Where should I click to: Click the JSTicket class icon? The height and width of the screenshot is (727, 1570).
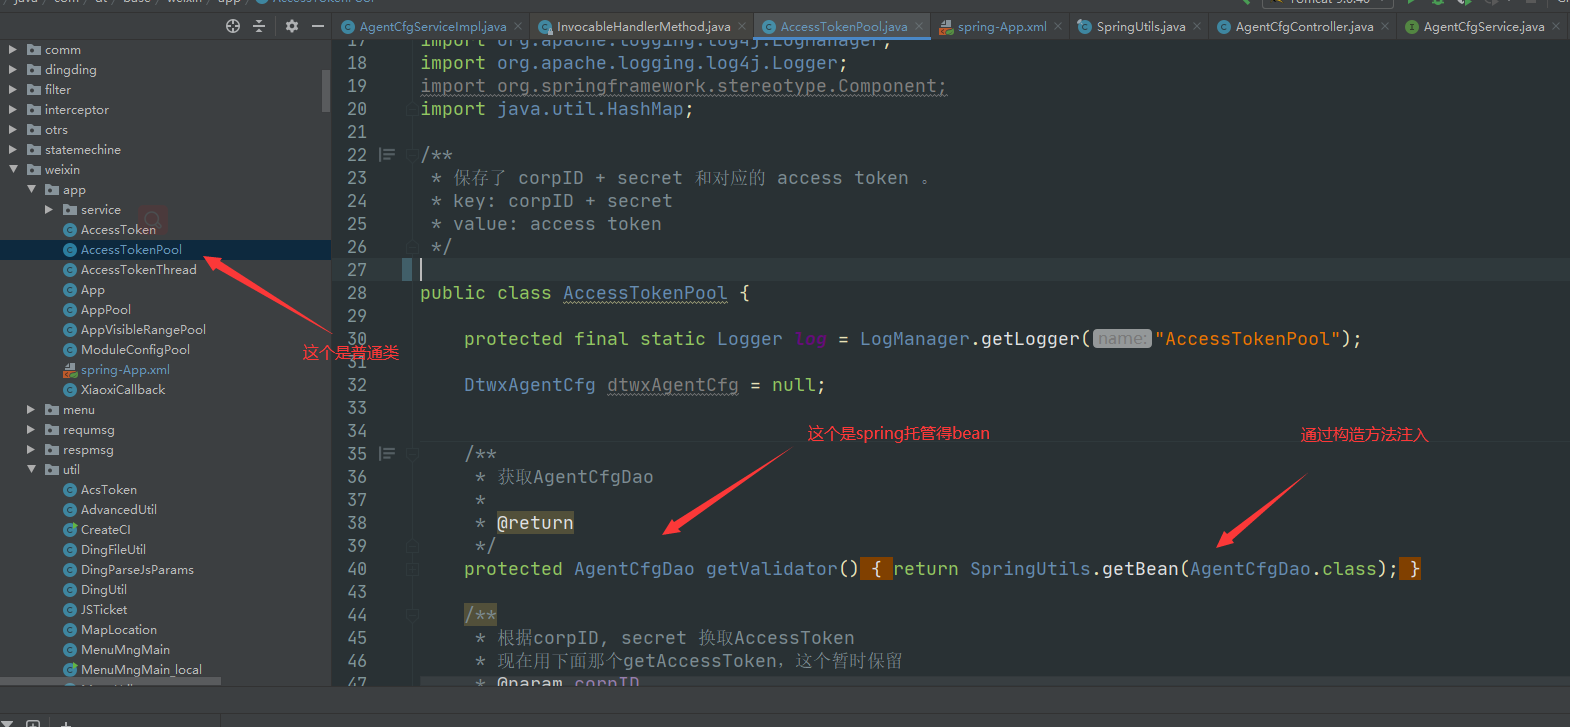point(70,609)
